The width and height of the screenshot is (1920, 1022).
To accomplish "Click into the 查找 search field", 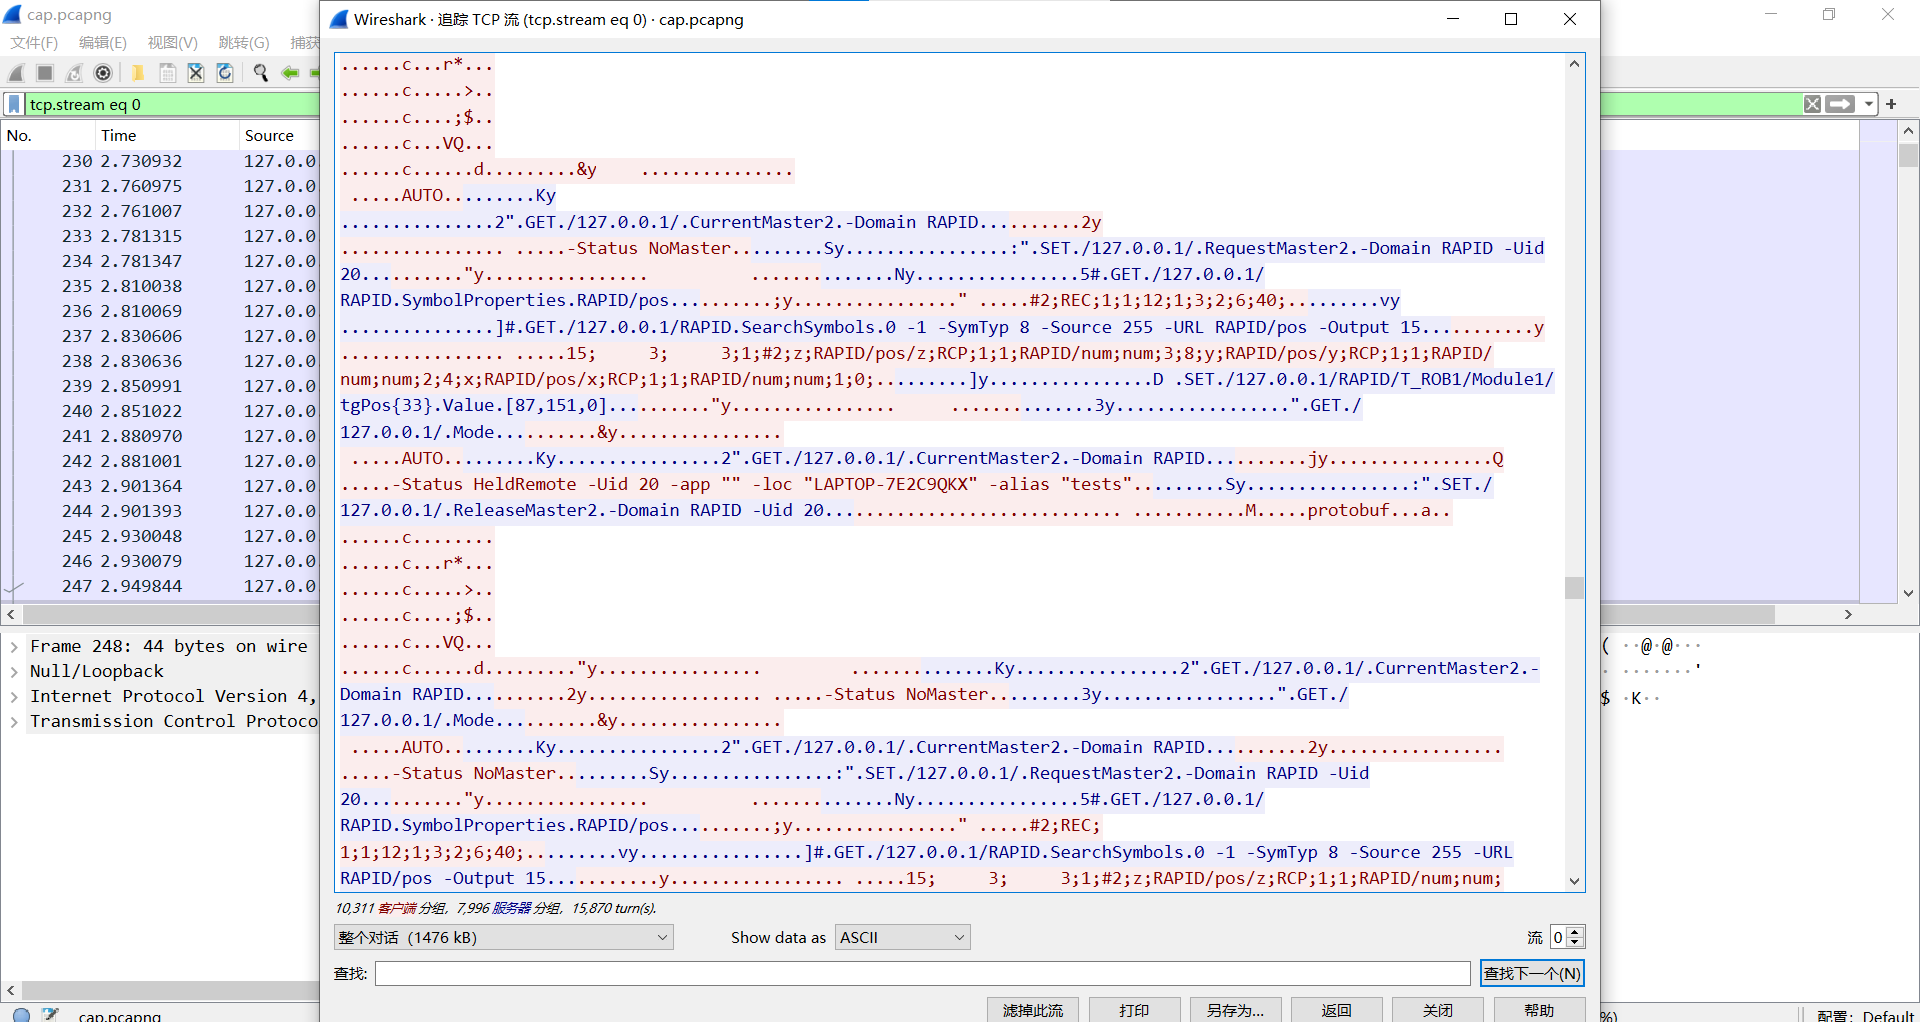I will tap(922, 973).
